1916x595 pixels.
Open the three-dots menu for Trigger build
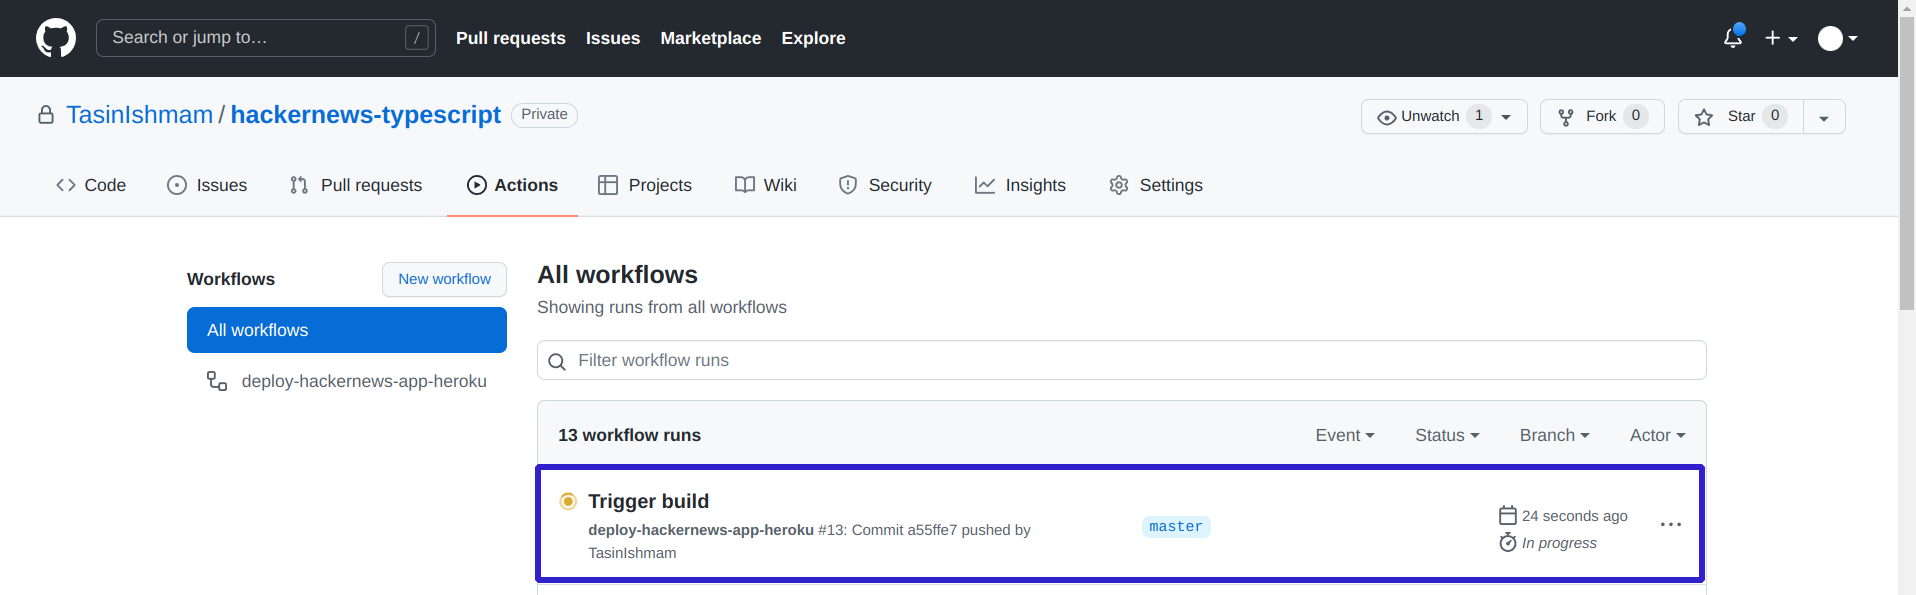[1671, 525]
